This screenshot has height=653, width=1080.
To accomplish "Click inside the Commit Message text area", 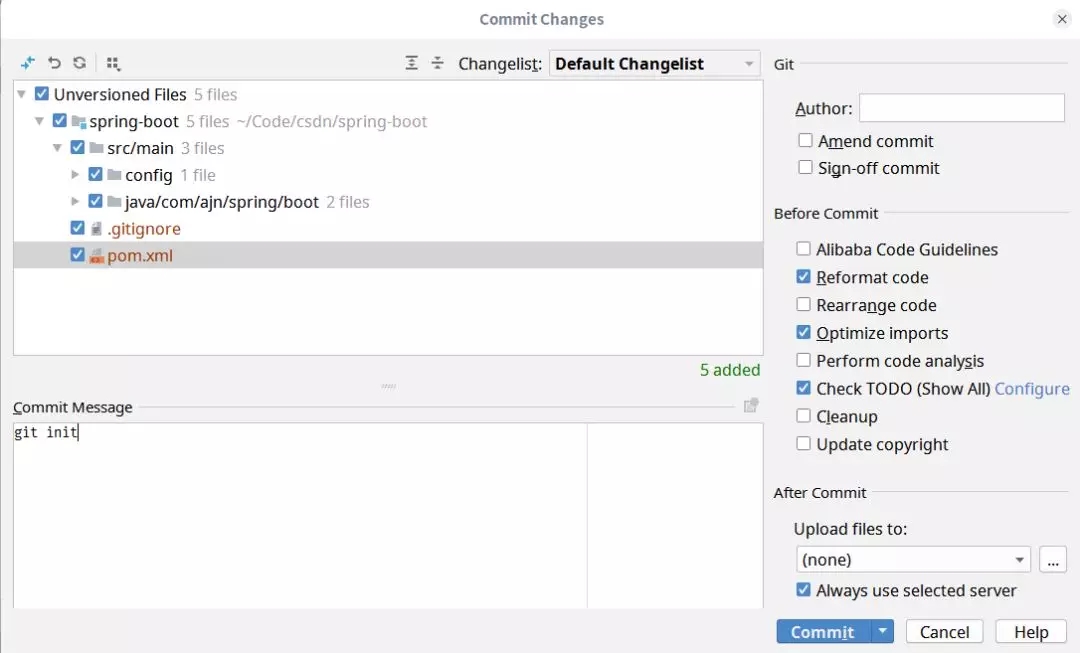I will coord(388,517).
